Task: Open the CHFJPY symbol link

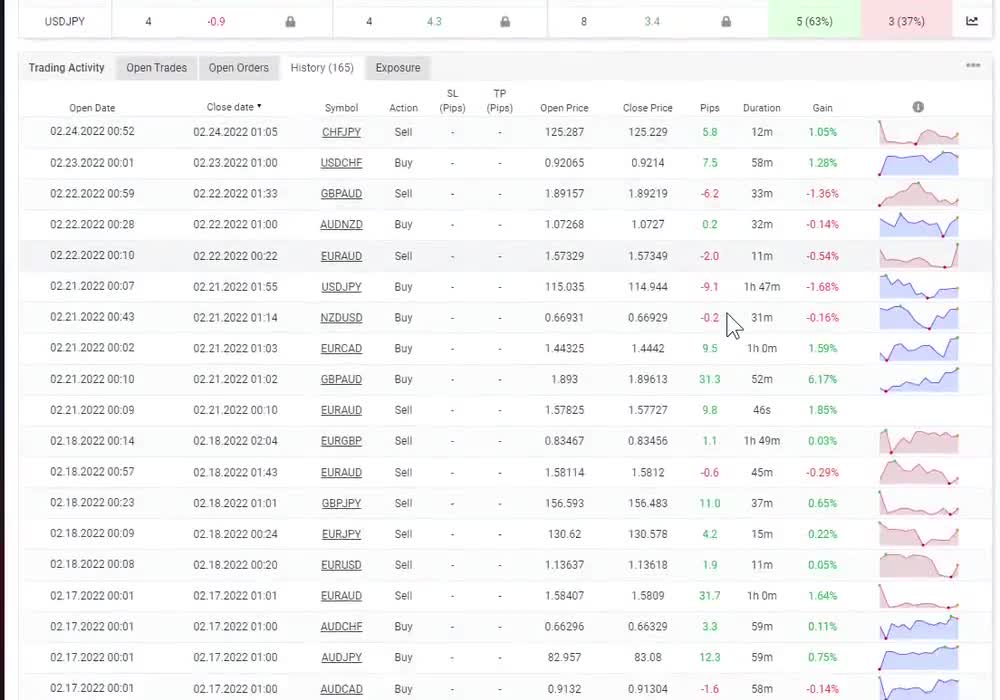Action: tap(341, 131)
